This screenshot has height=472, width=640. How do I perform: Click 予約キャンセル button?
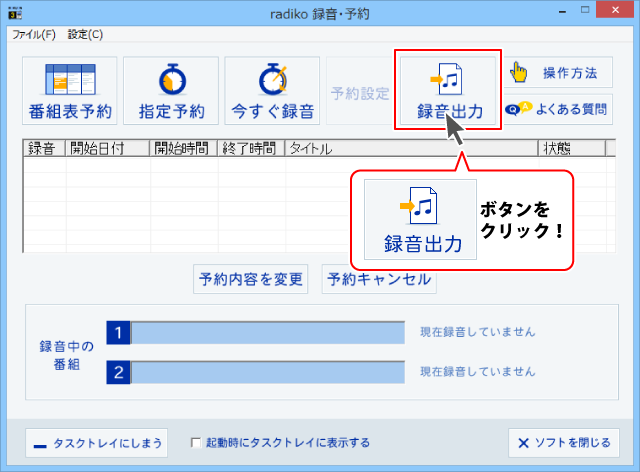coord(379,279)
